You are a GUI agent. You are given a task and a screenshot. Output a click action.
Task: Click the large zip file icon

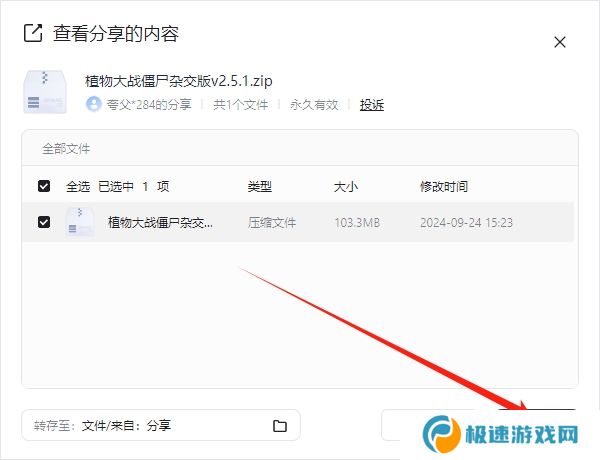point(45,92)
